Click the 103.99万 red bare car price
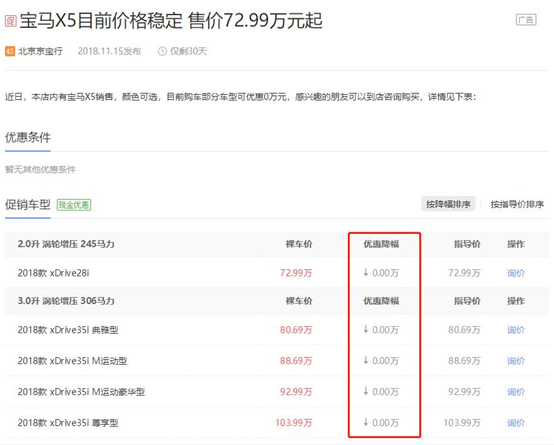Screen dimensions: 554x445 pyautogui.click(x=294, y=423)
